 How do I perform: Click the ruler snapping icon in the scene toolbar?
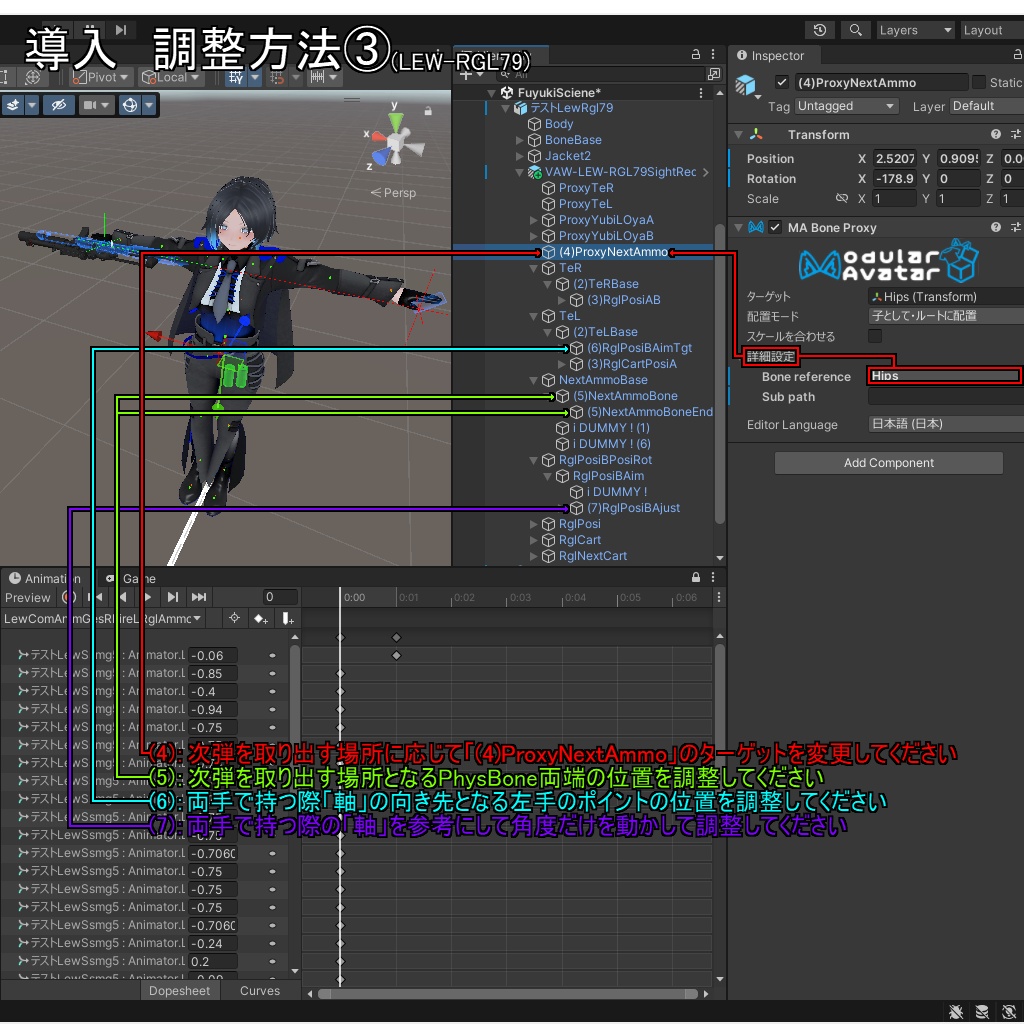(317, 77)
